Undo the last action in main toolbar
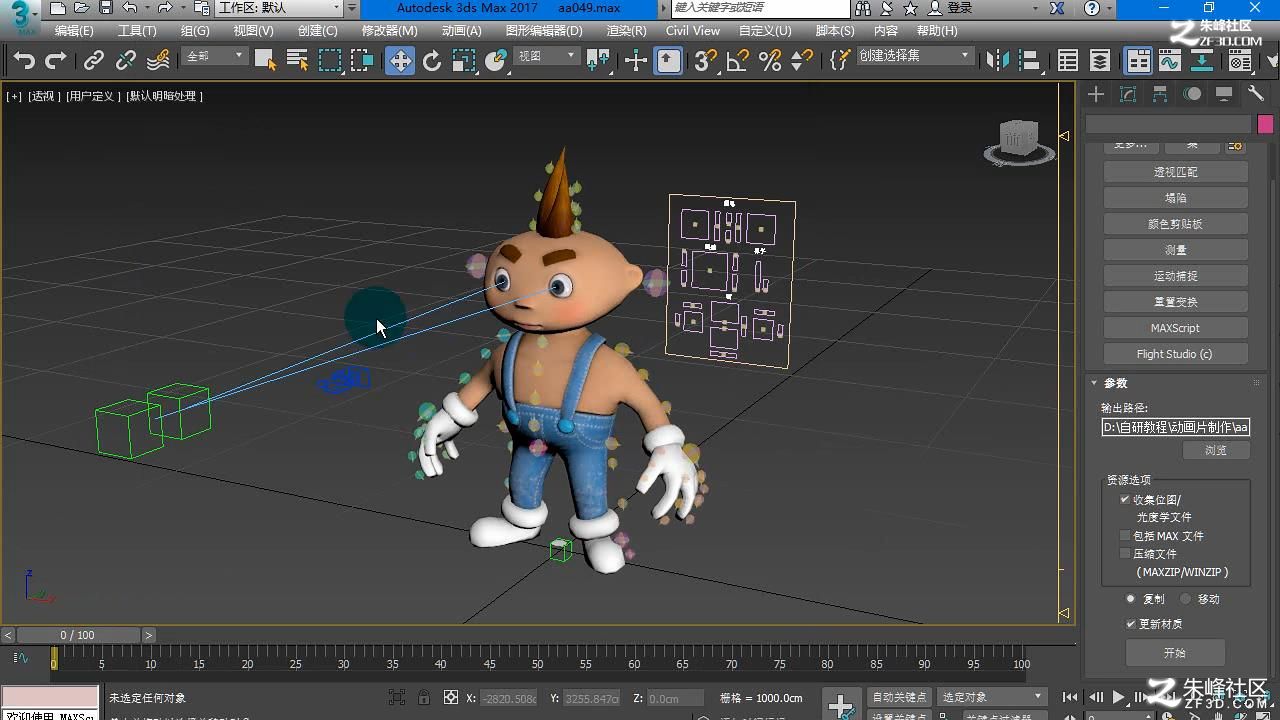The image size is (1280, 720). tap(24, 61)
